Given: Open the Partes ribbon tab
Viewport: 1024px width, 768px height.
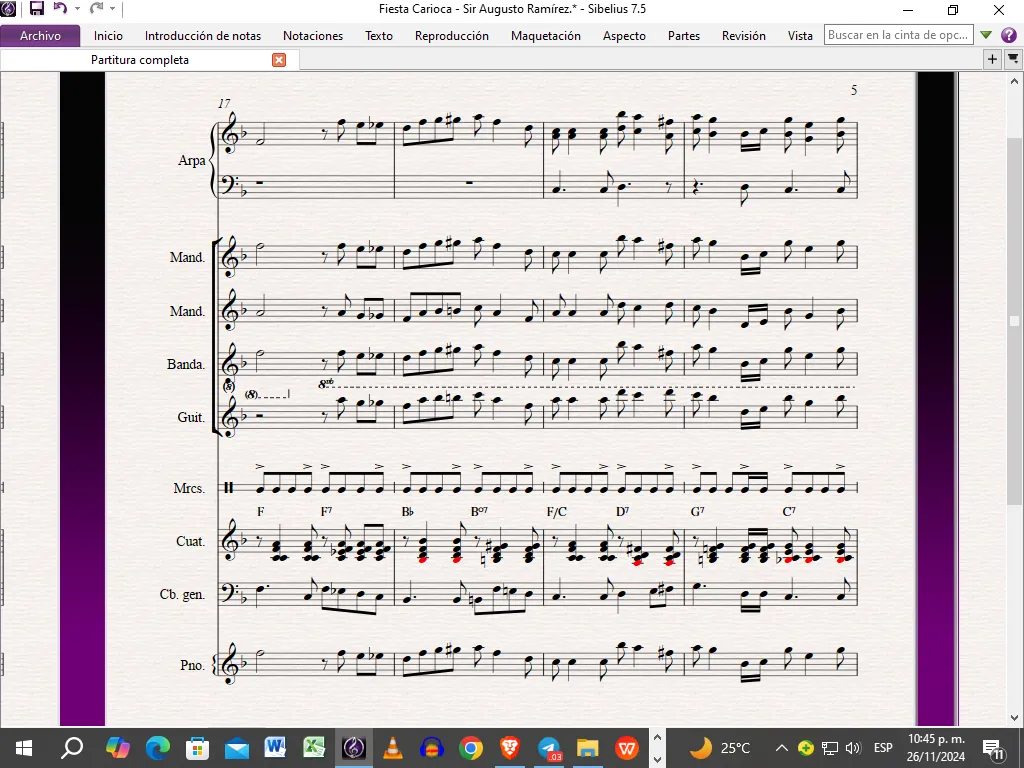Looking at the screenshot, I should click(684, 36).
